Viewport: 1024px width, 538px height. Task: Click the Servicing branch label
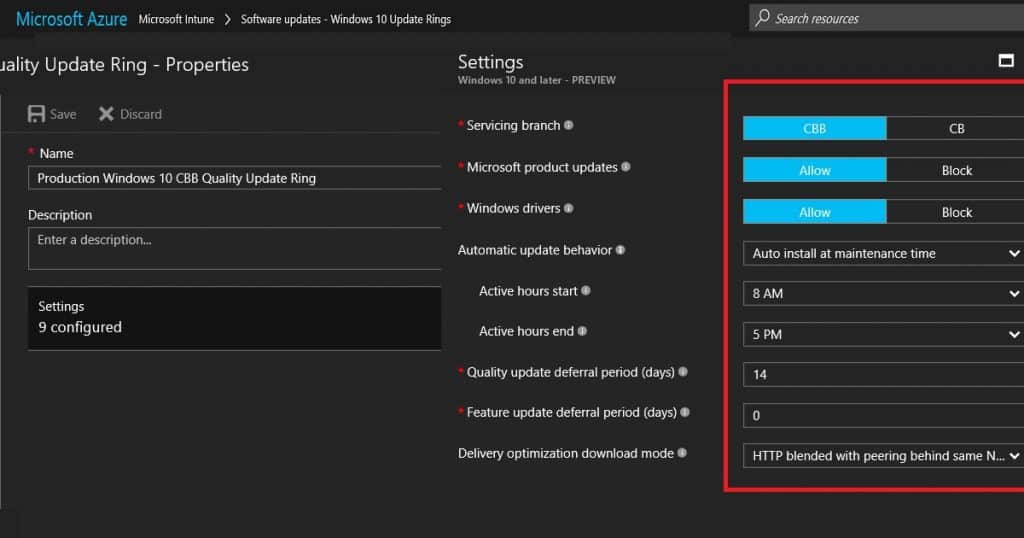(513, 125)
